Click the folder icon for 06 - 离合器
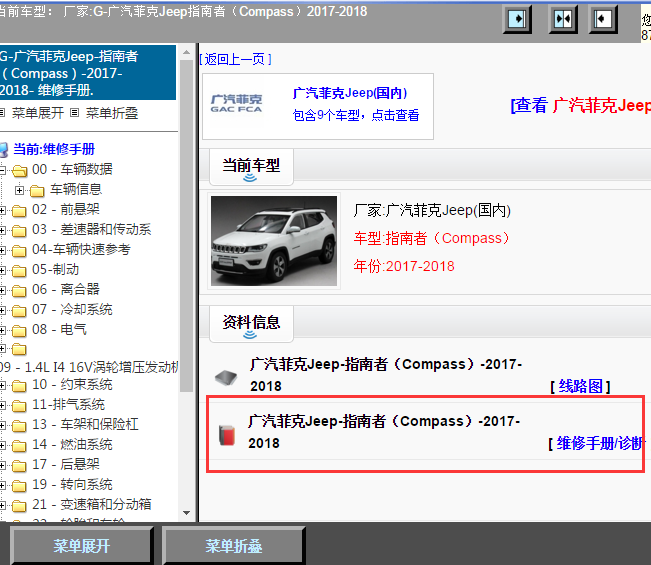Viewport: 651px width, 565px height. 19,291
